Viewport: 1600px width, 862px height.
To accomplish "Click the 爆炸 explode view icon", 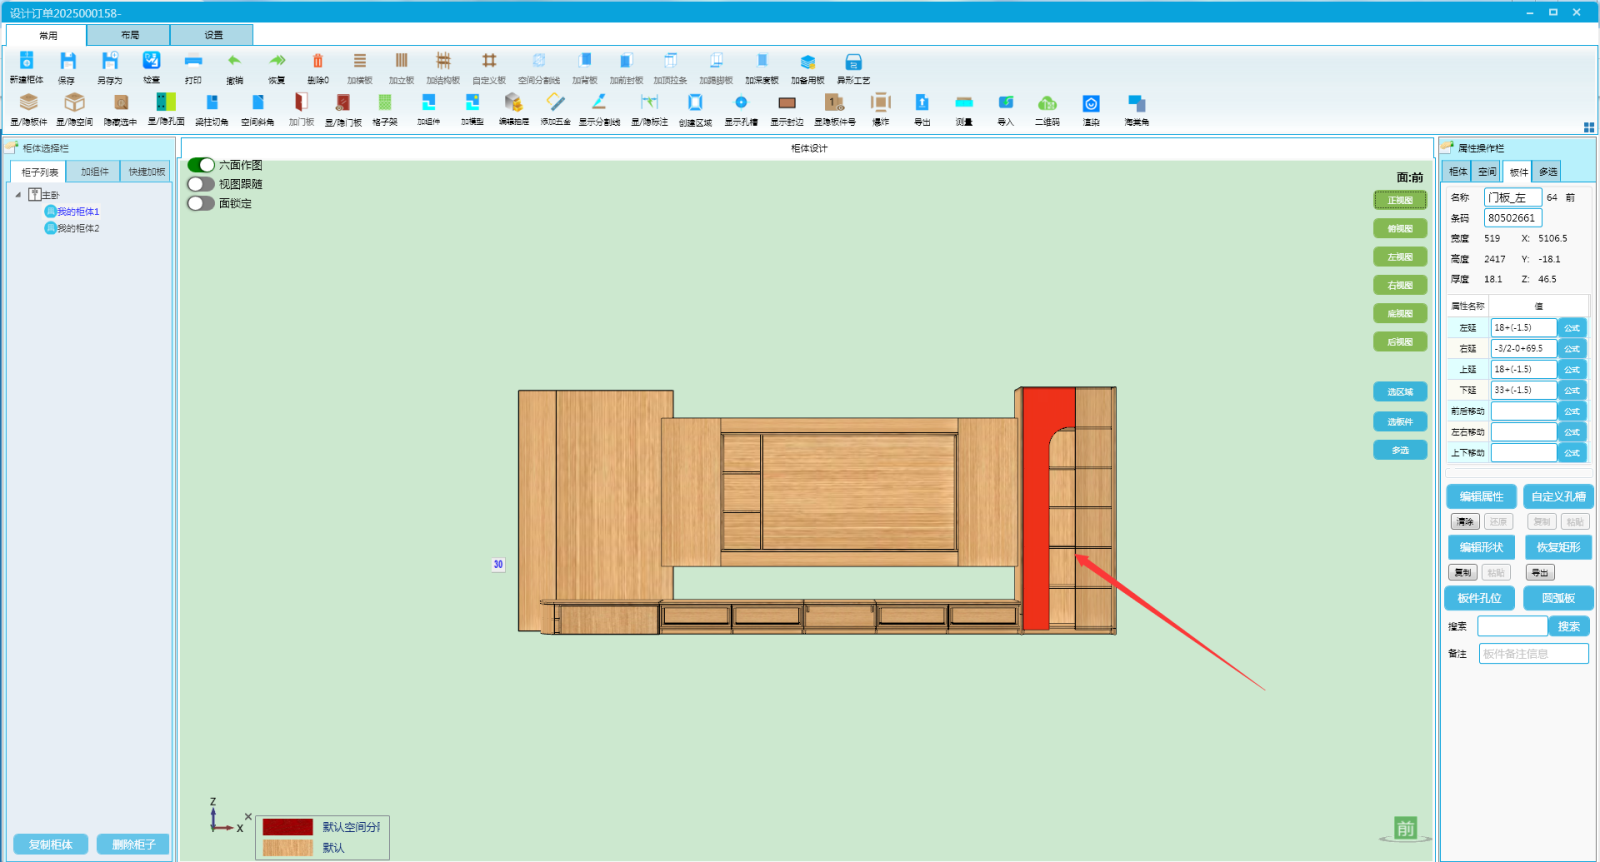I will [880, 102].
